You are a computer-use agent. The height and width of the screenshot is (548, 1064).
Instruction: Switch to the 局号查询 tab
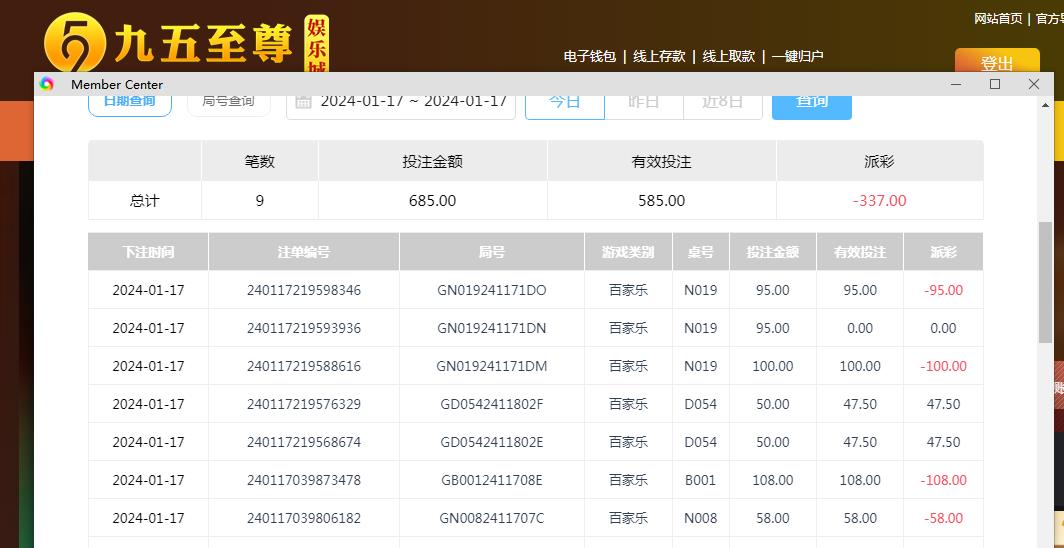pos(228,101)
